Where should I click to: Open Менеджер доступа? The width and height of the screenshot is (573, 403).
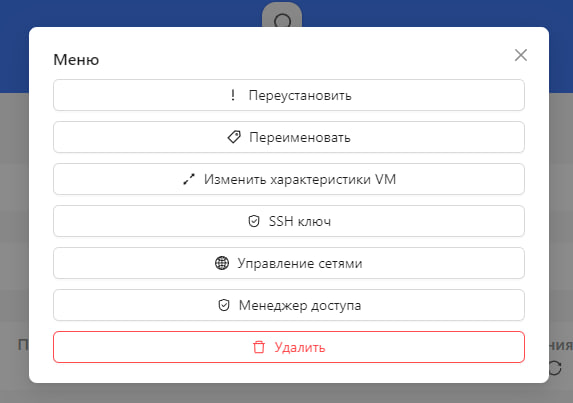click(x=289, y=305)
